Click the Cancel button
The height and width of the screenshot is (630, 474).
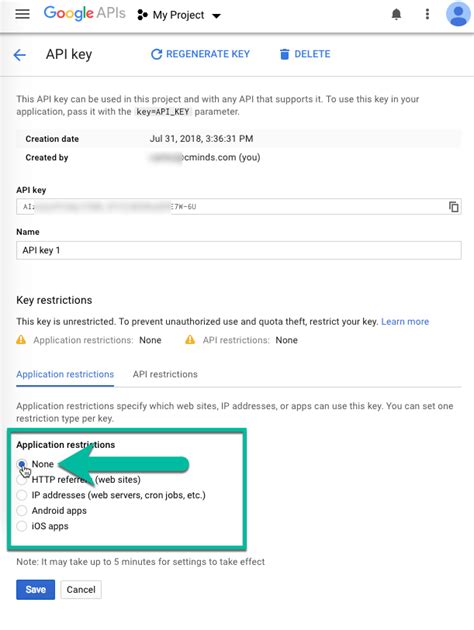tap(81, 589)
